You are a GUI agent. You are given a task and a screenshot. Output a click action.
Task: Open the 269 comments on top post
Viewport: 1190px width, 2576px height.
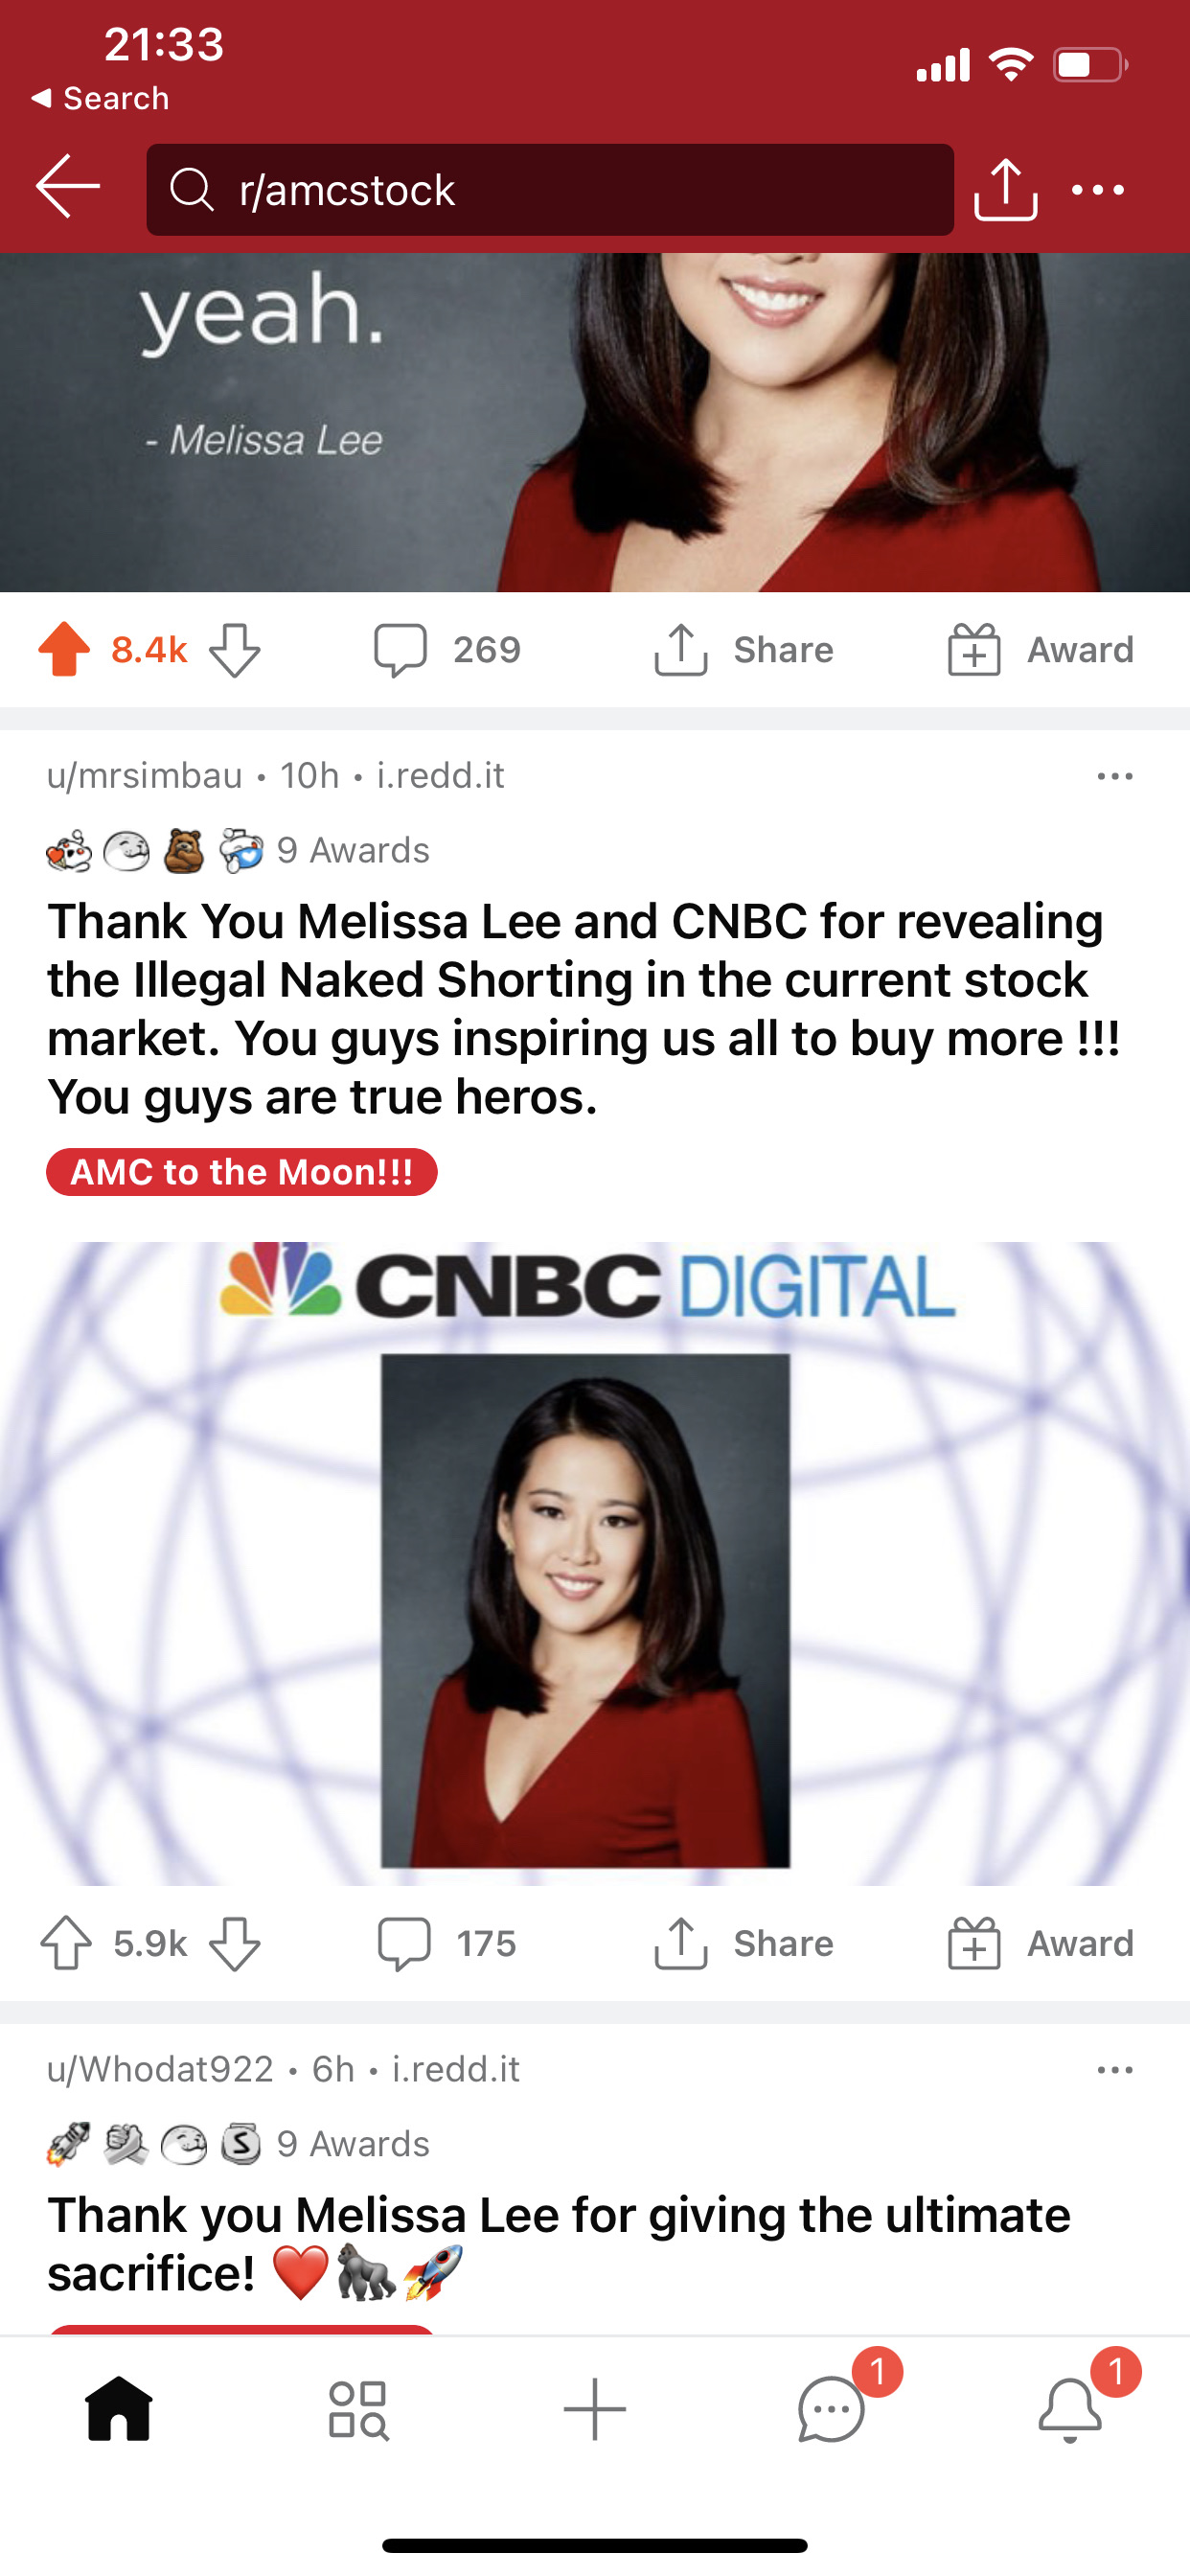point(447,650)
